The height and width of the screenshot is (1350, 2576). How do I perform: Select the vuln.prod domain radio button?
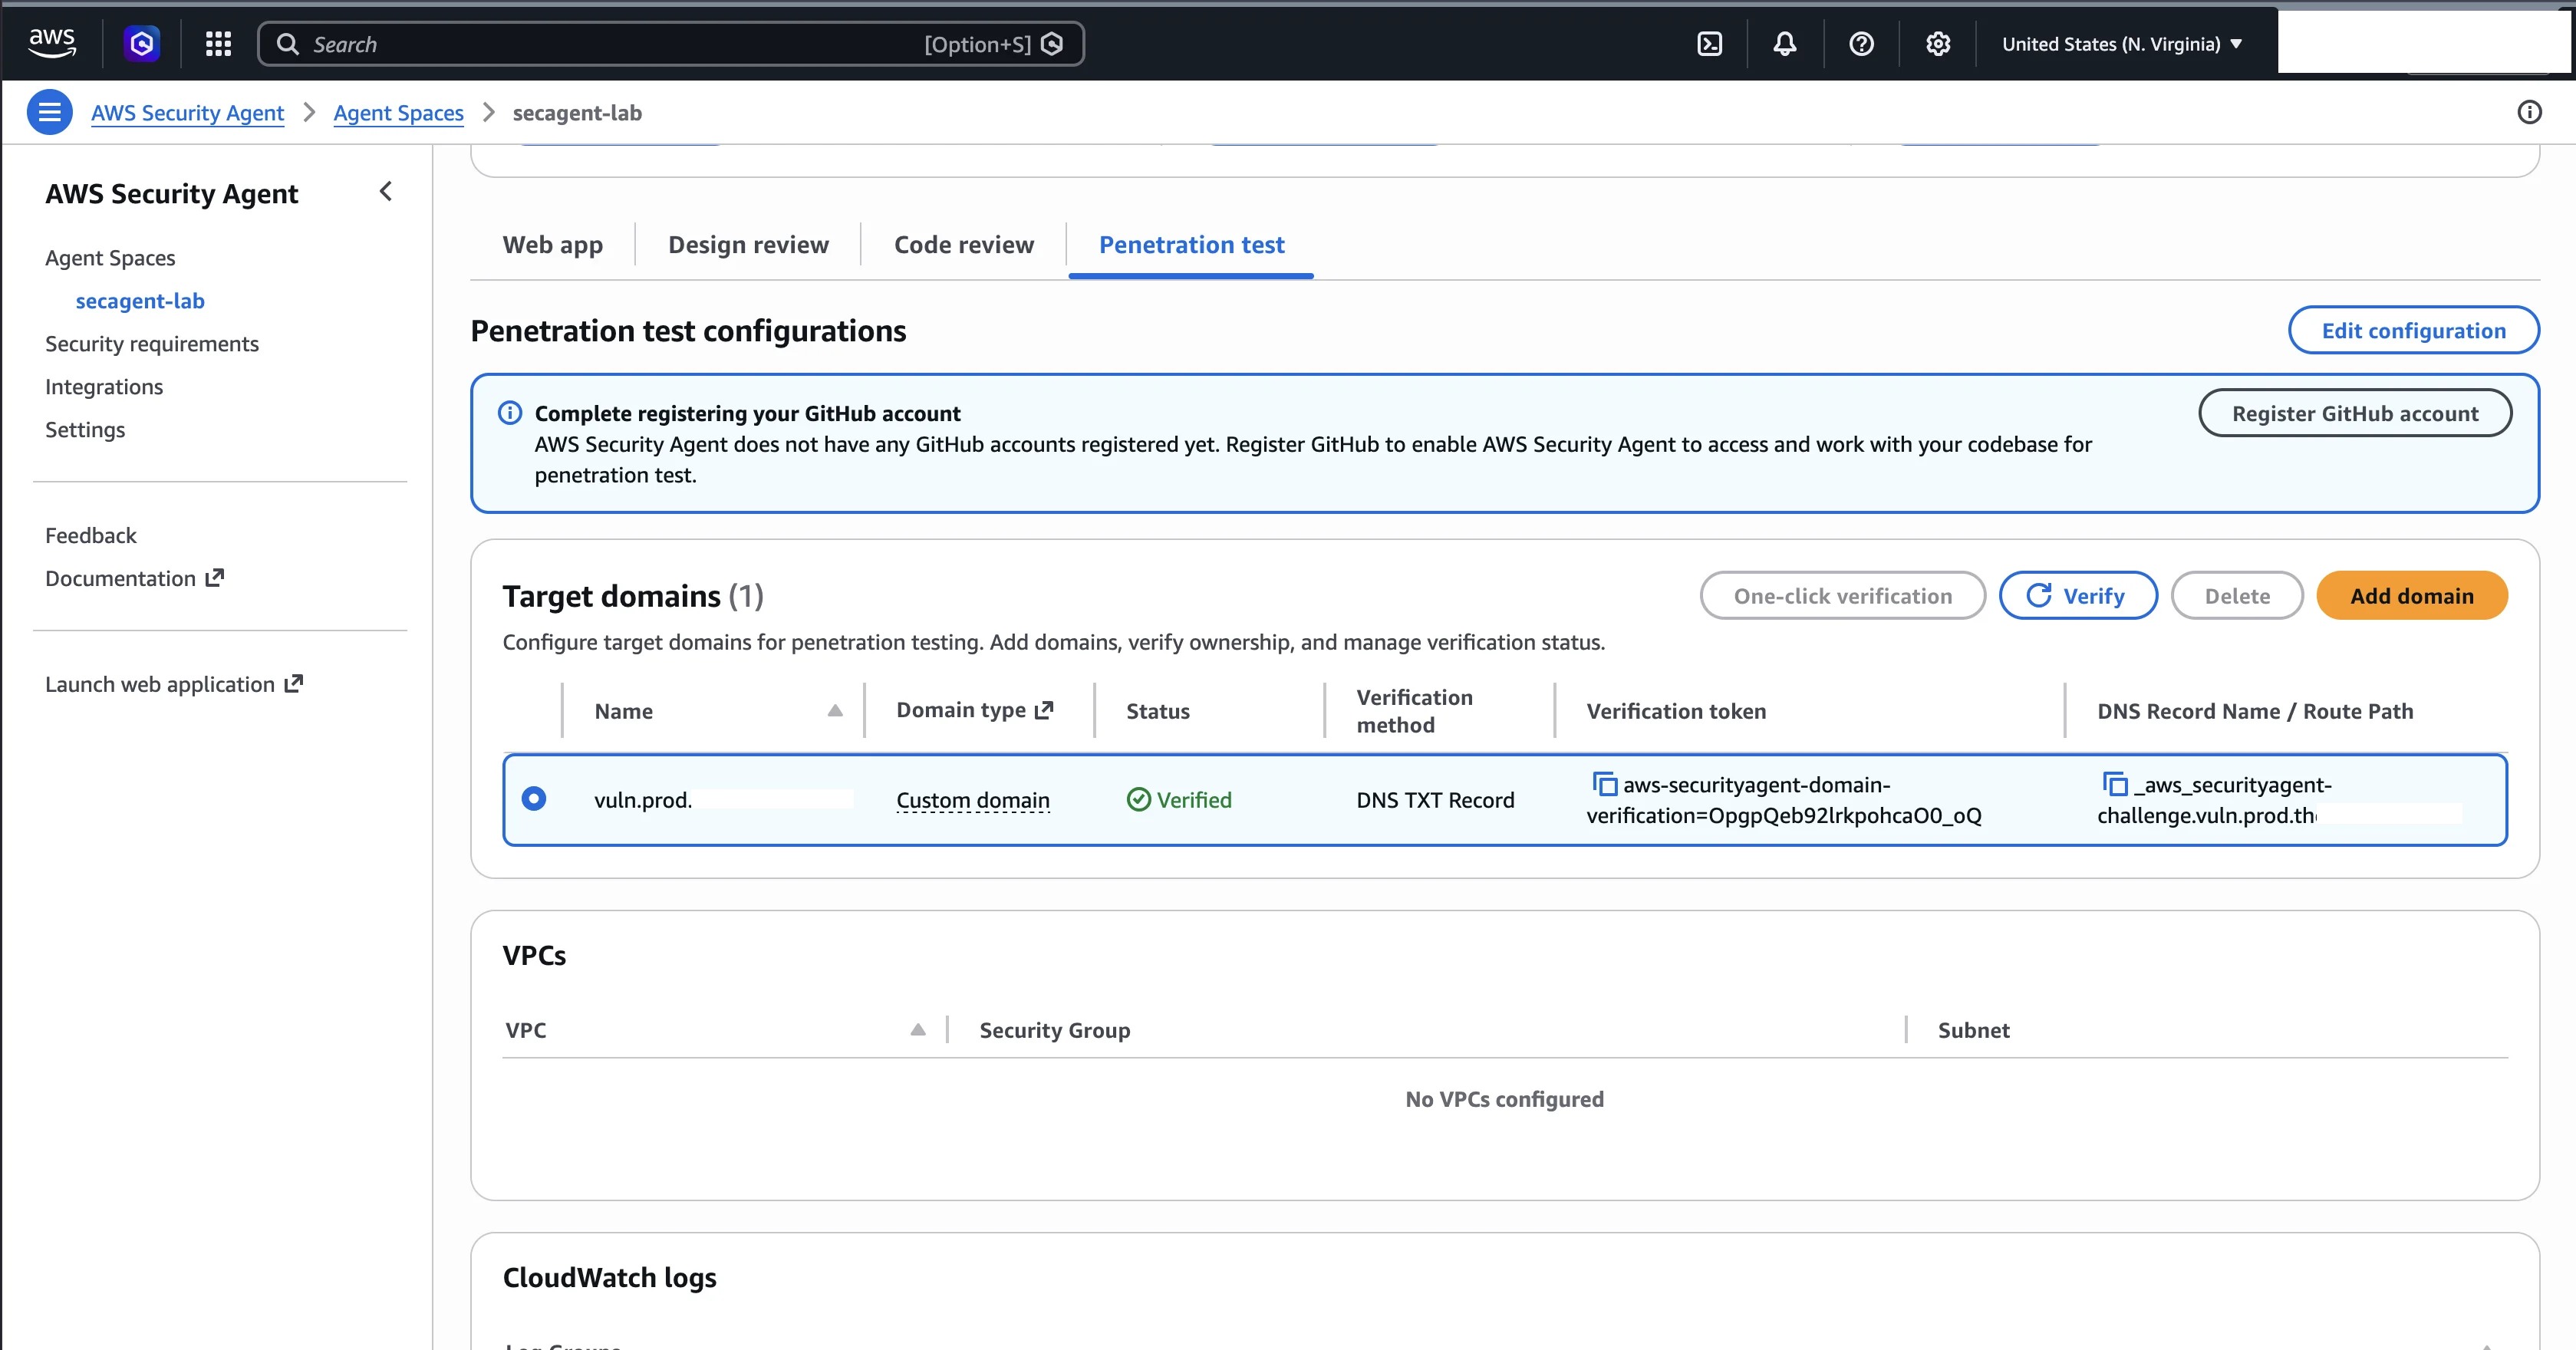534,799
